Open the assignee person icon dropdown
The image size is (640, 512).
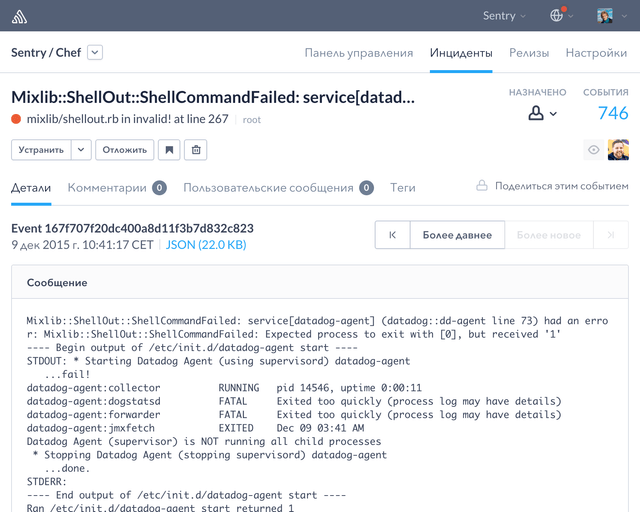(542, 113)
